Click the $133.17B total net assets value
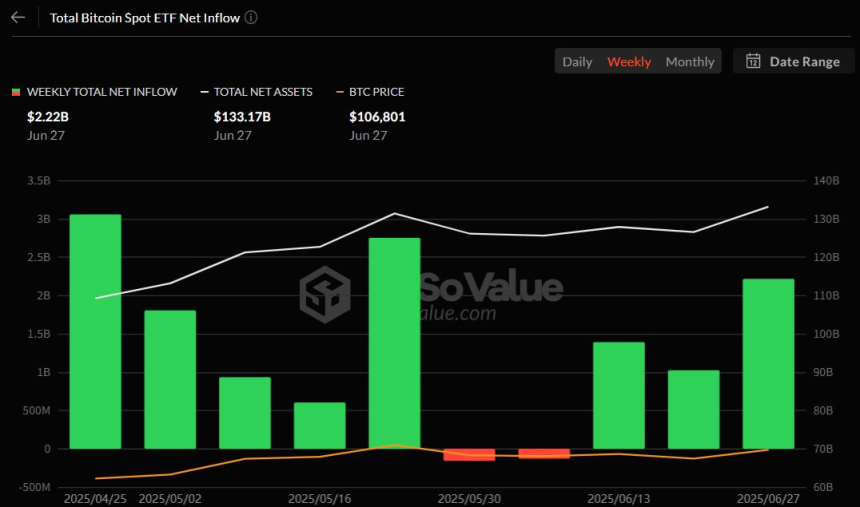 [x=242, y=117]
